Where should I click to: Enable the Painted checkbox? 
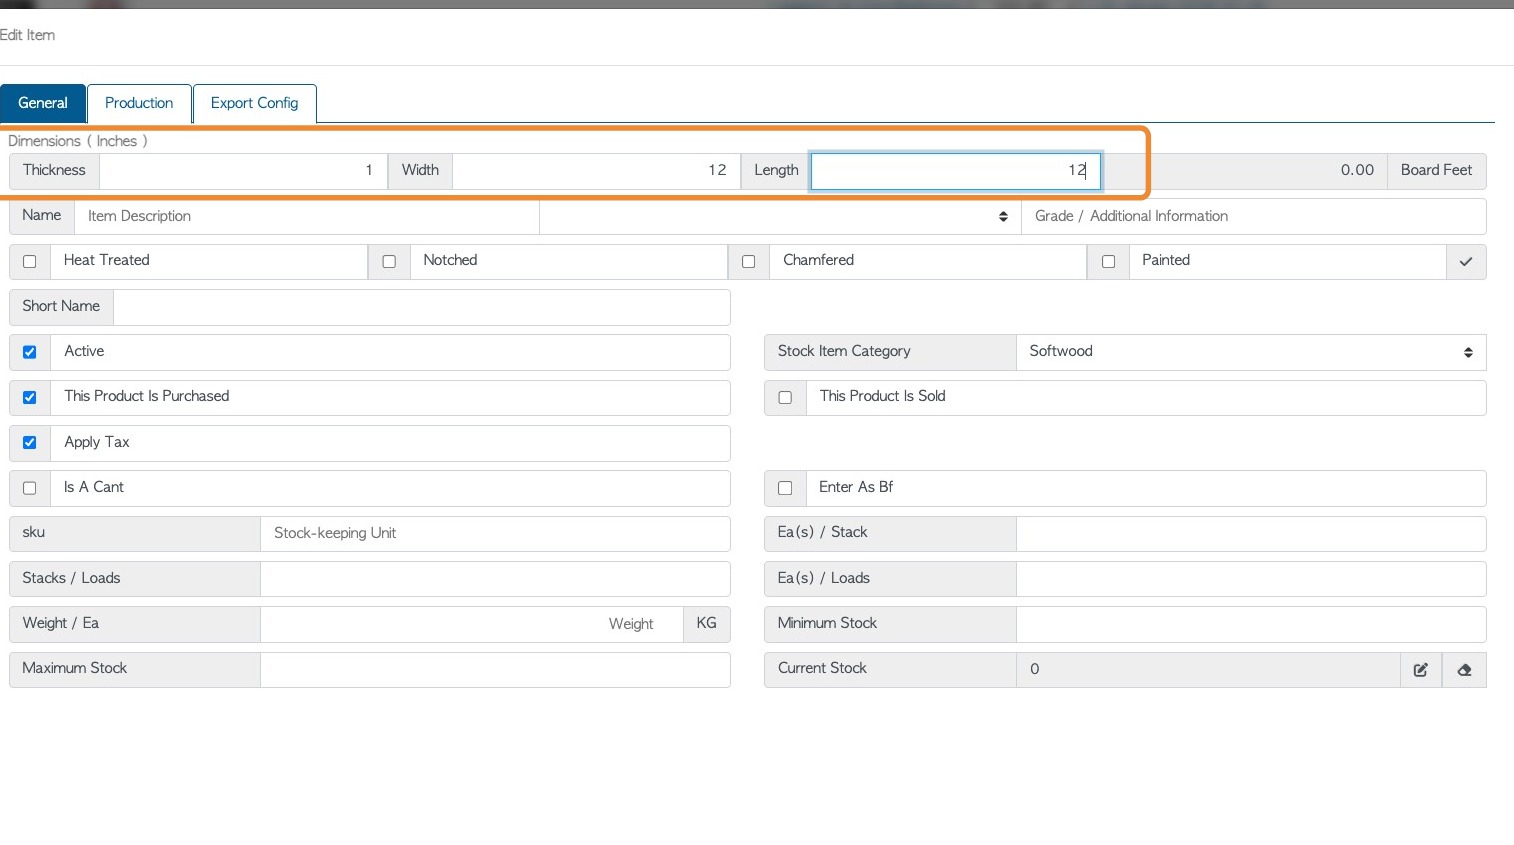pos(1108,262)
